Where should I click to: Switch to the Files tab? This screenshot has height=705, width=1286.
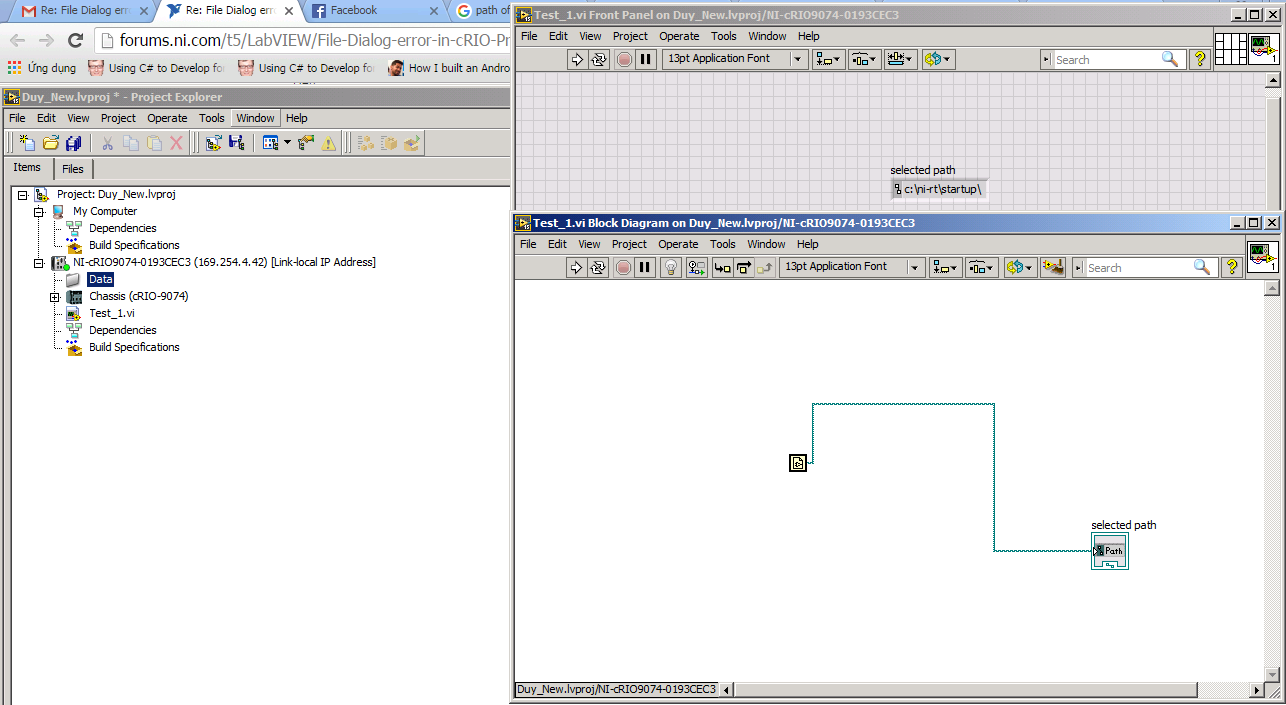[x=73, y=169]
